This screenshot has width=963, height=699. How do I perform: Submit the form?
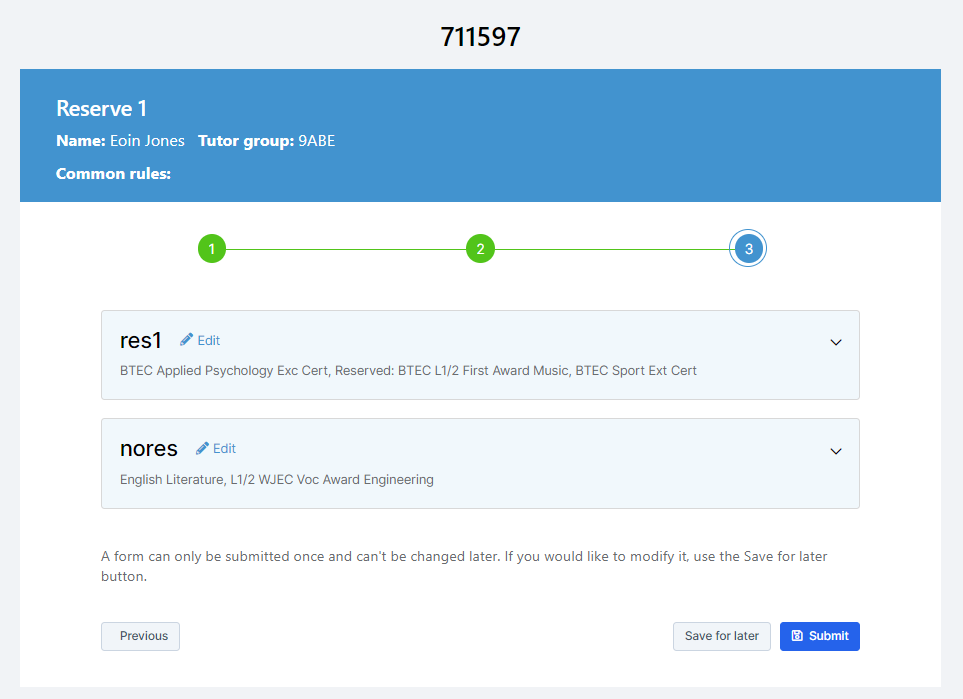pyautogui.click(x=820, y=636)
